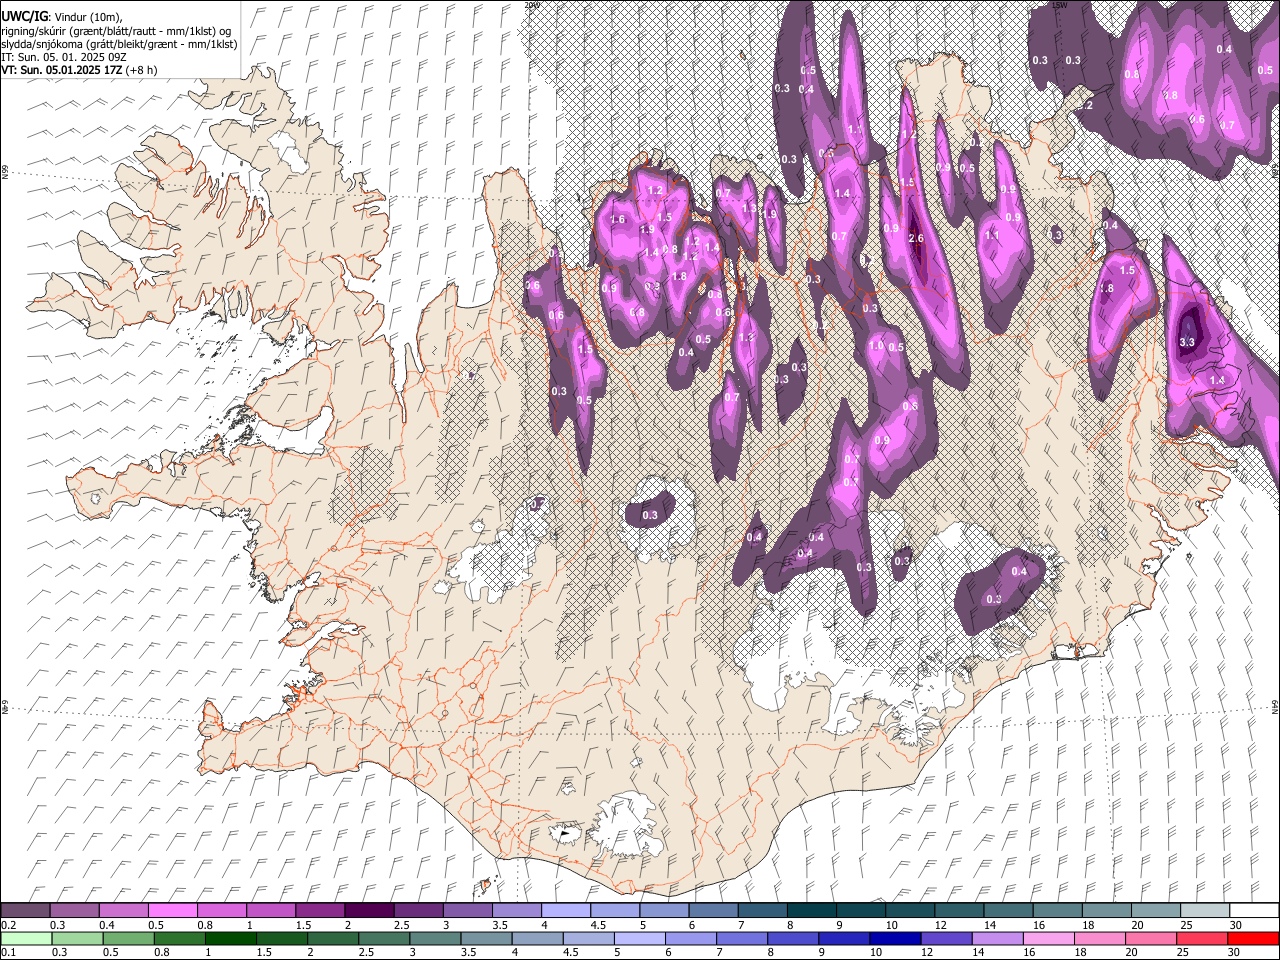Viewport: 1280px width, 960px height.
Task: Pick the palest green first swatch of lower legend
Action: click(x=25, y=938)
